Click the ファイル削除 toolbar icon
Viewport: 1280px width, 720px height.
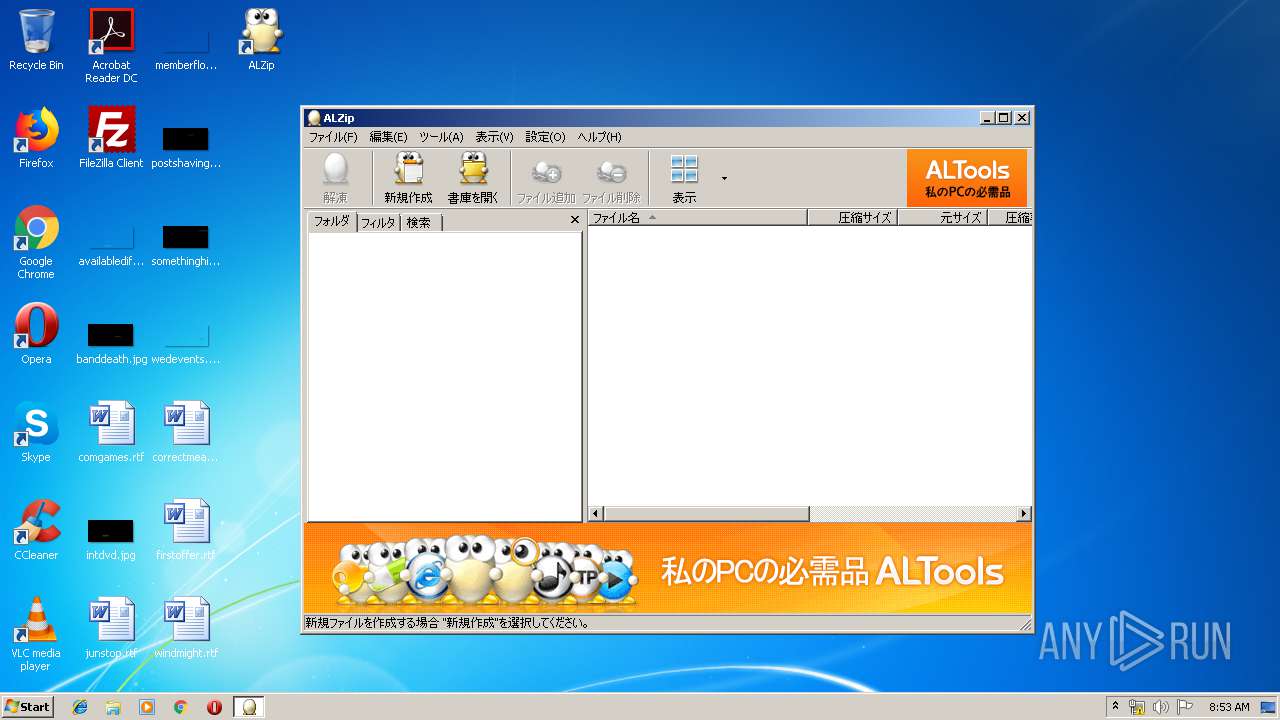coord(611,179)
